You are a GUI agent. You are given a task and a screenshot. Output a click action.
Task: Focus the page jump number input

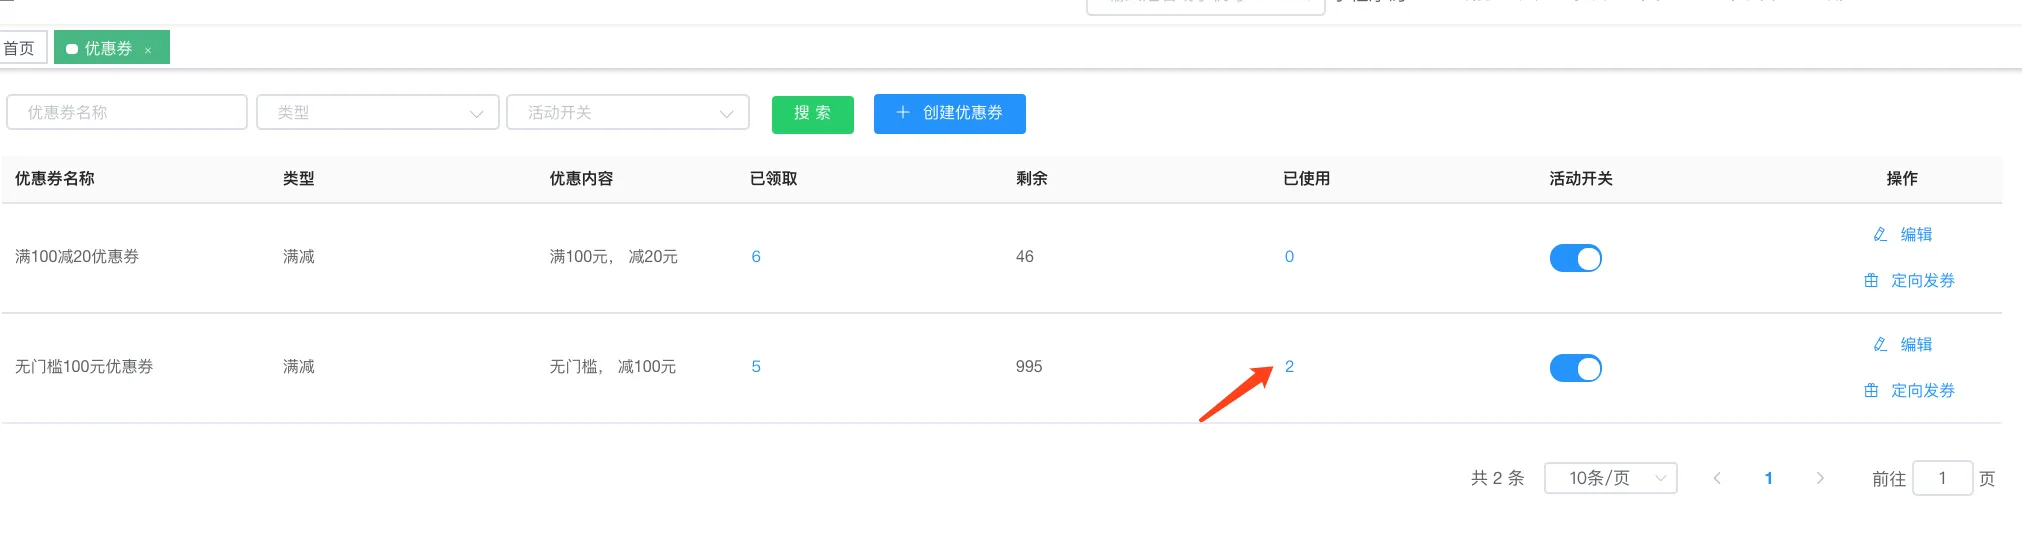(x=1942, y=478)
